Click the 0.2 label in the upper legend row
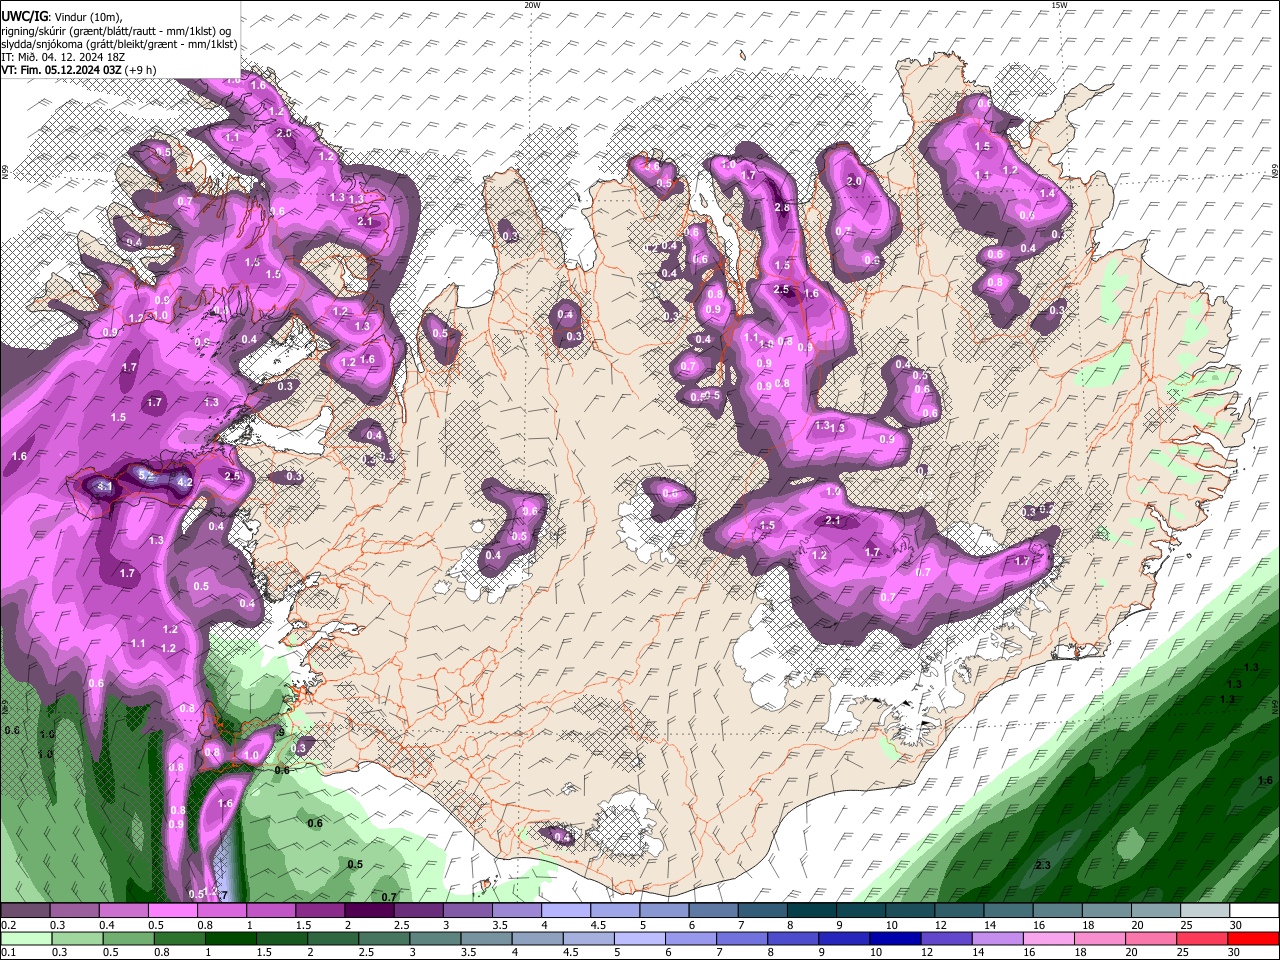Image resolution: width=1280 pixels, height=960 pixels. [8, 925]
